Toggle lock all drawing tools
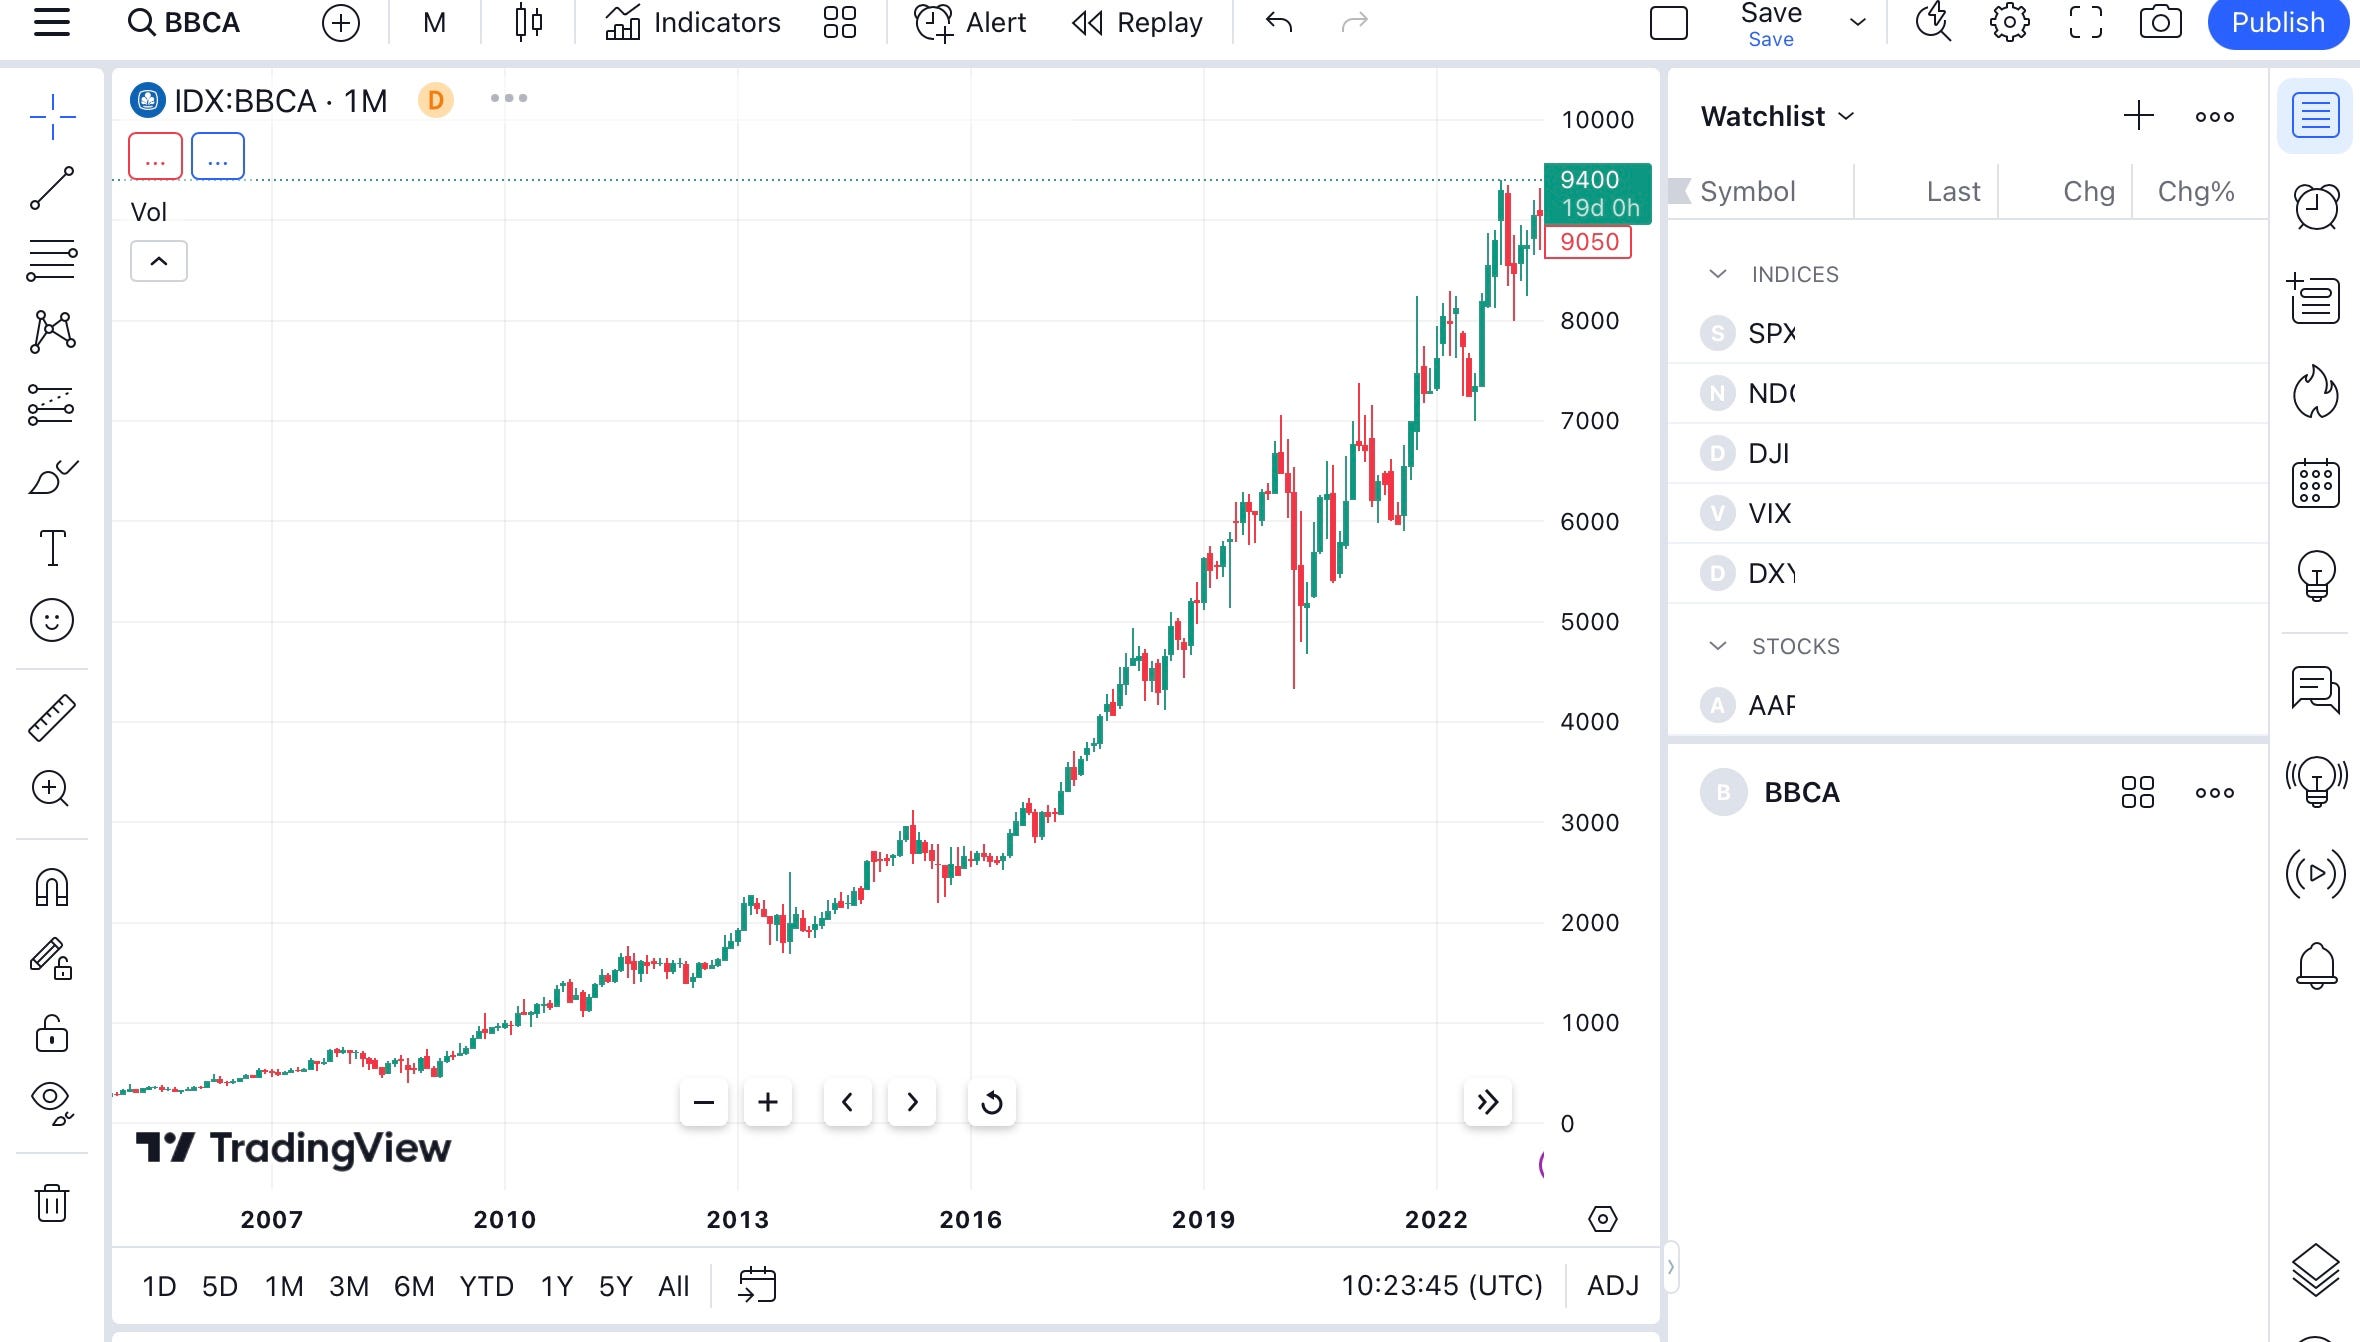 coord(52,1033)
